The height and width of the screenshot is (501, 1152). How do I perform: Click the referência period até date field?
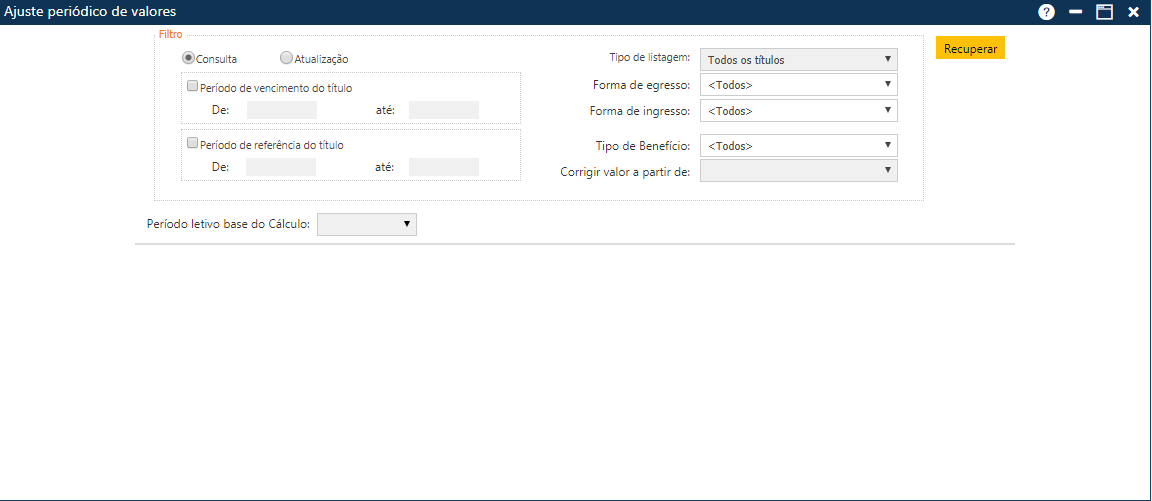tap(443, 167)
